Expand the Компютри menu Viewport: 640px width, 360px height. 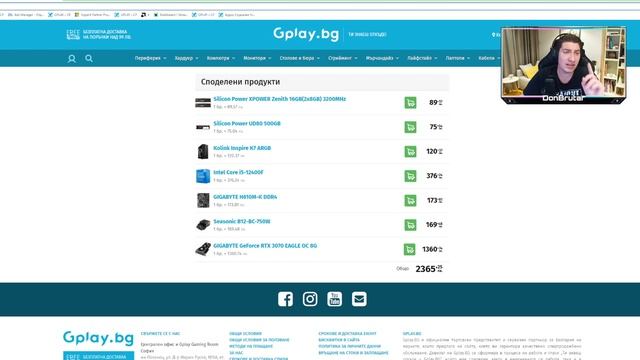pyautogui.click(x=221, y=58)
